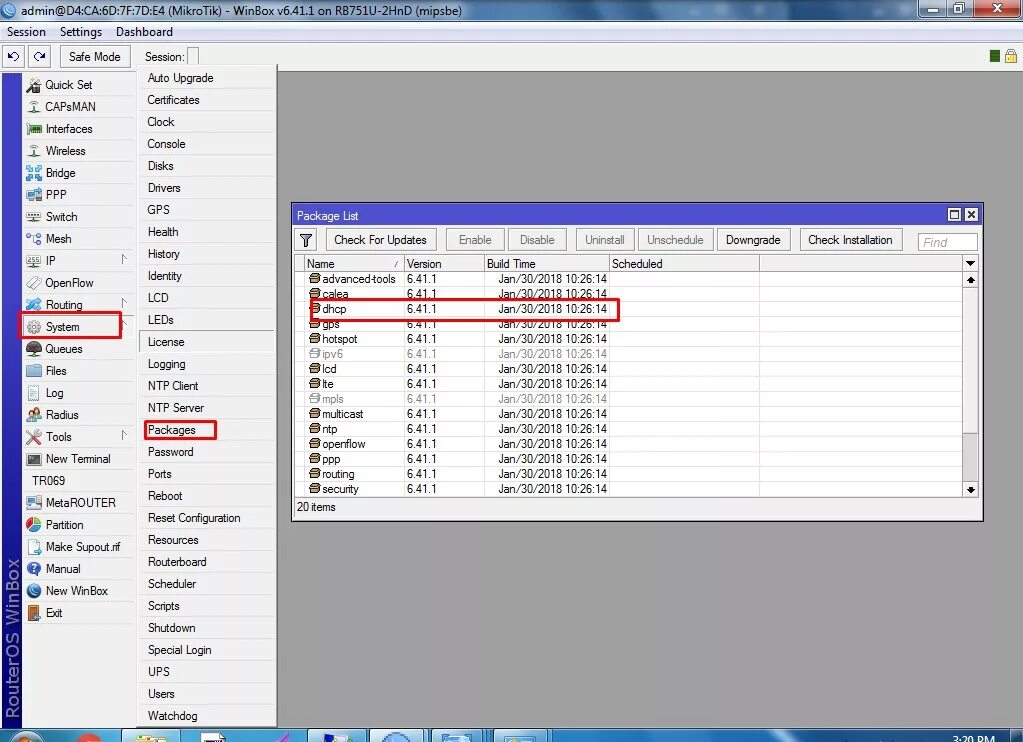Open Bridge from sidebar

tap(78, 173)
